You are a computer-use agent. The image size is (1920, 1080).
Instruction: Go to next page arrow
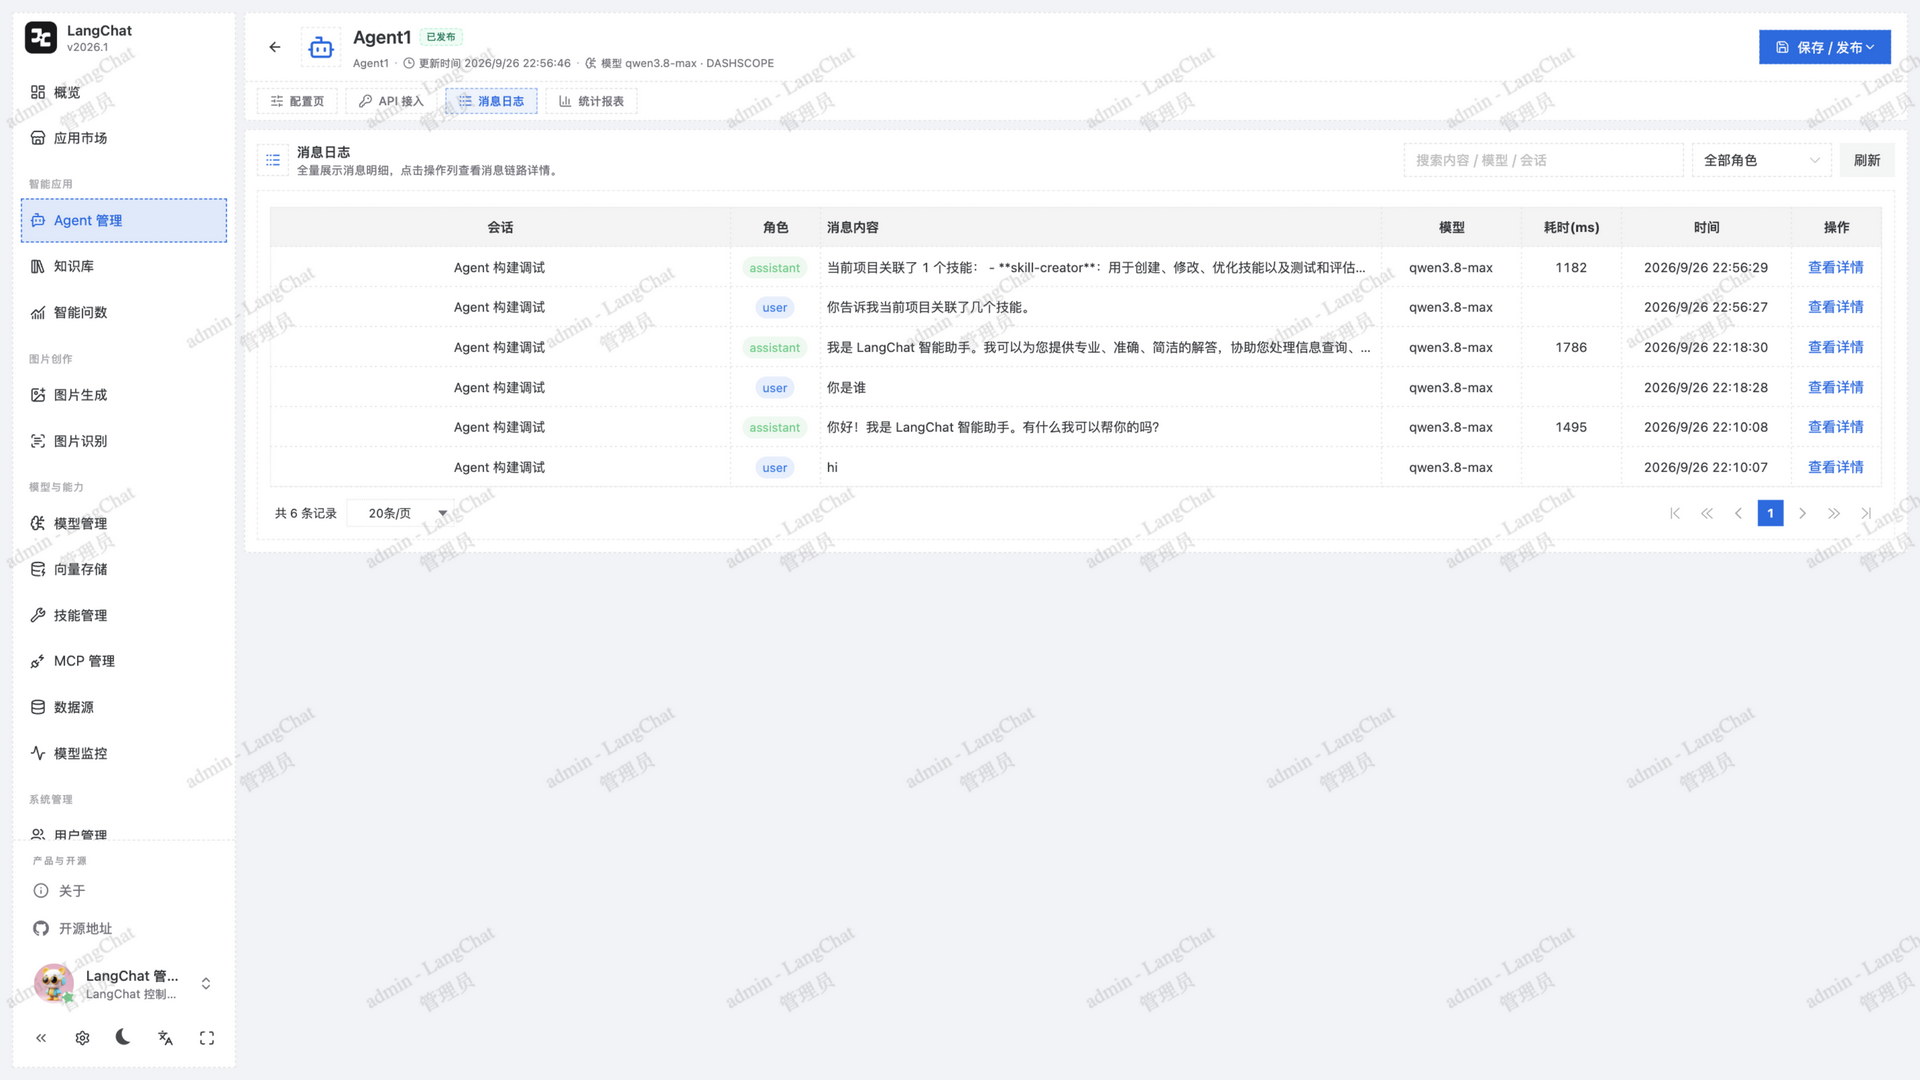[x=1802, y=513]
